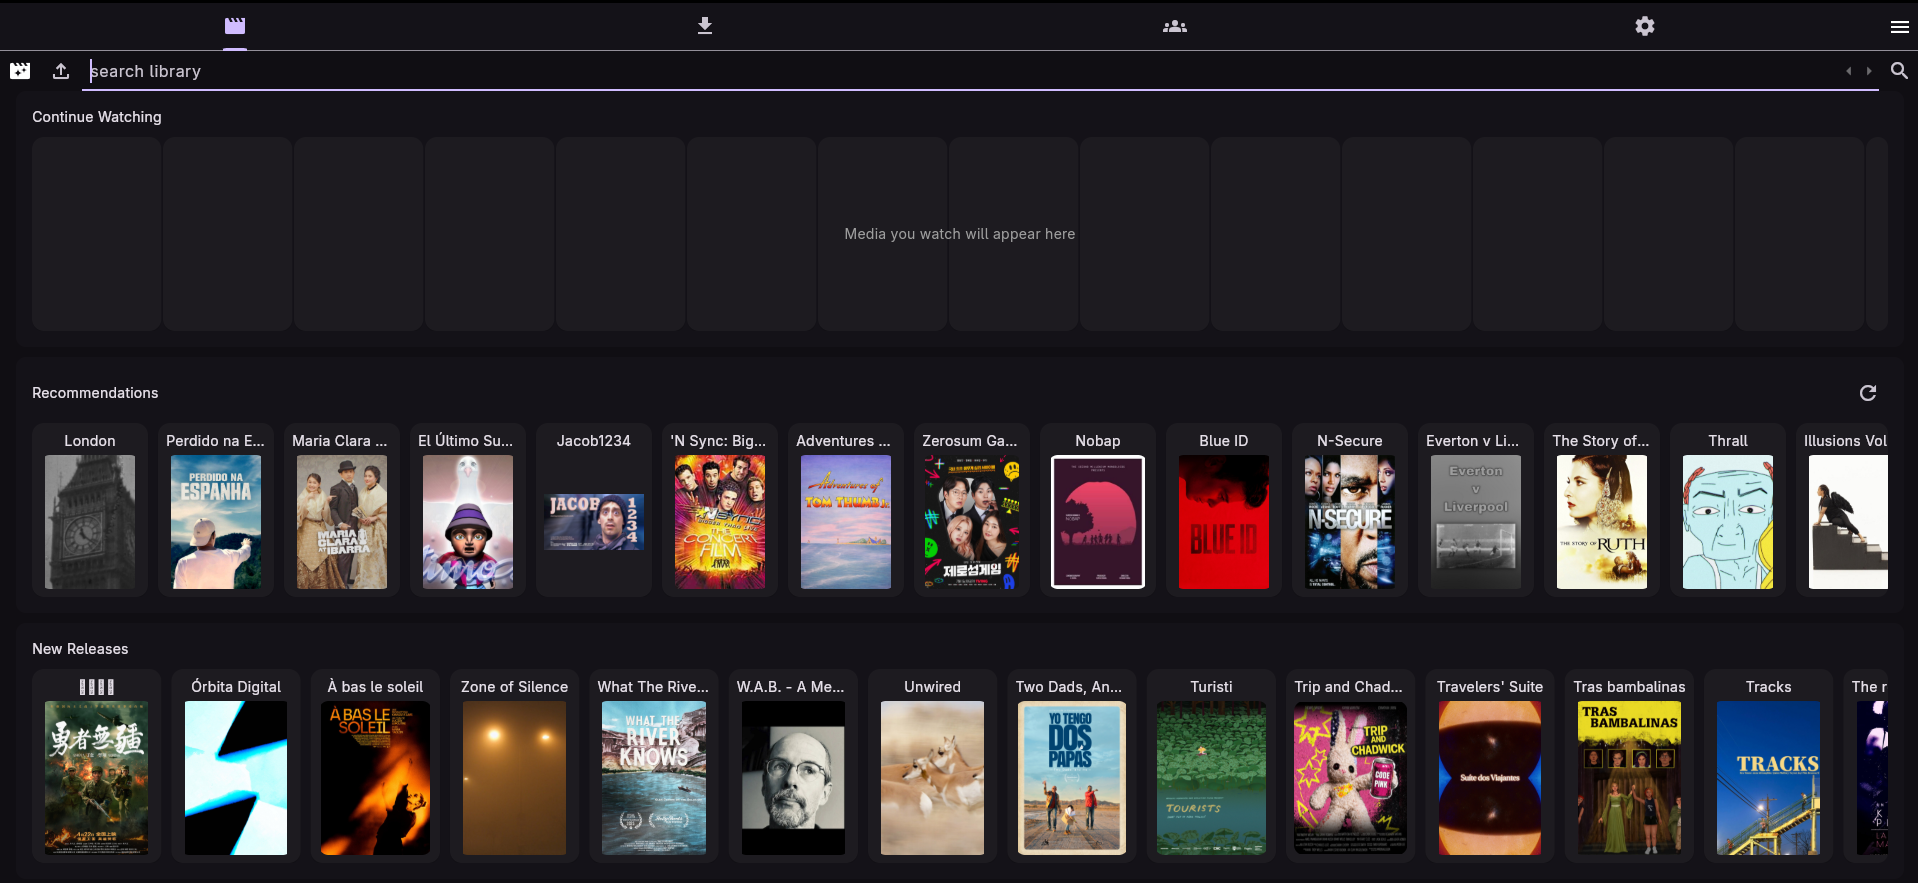Open the hamburger menu

pyautogui.click(x=1900, y=27)
